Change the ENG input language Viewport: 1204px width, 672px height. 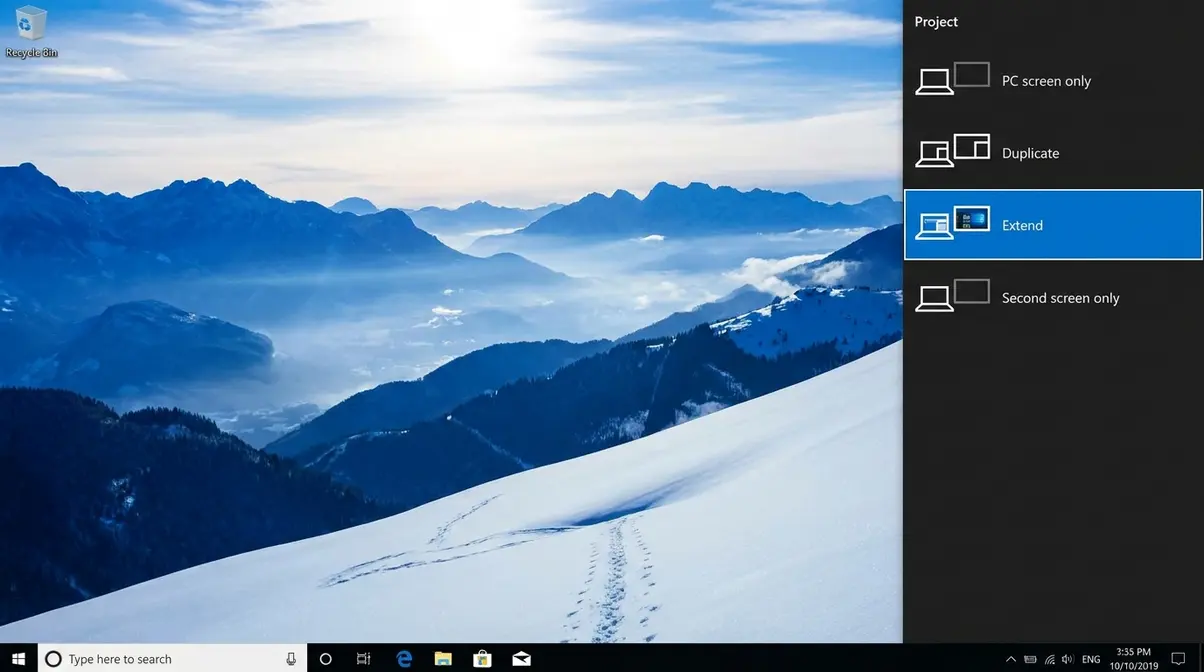[1091, 659]
